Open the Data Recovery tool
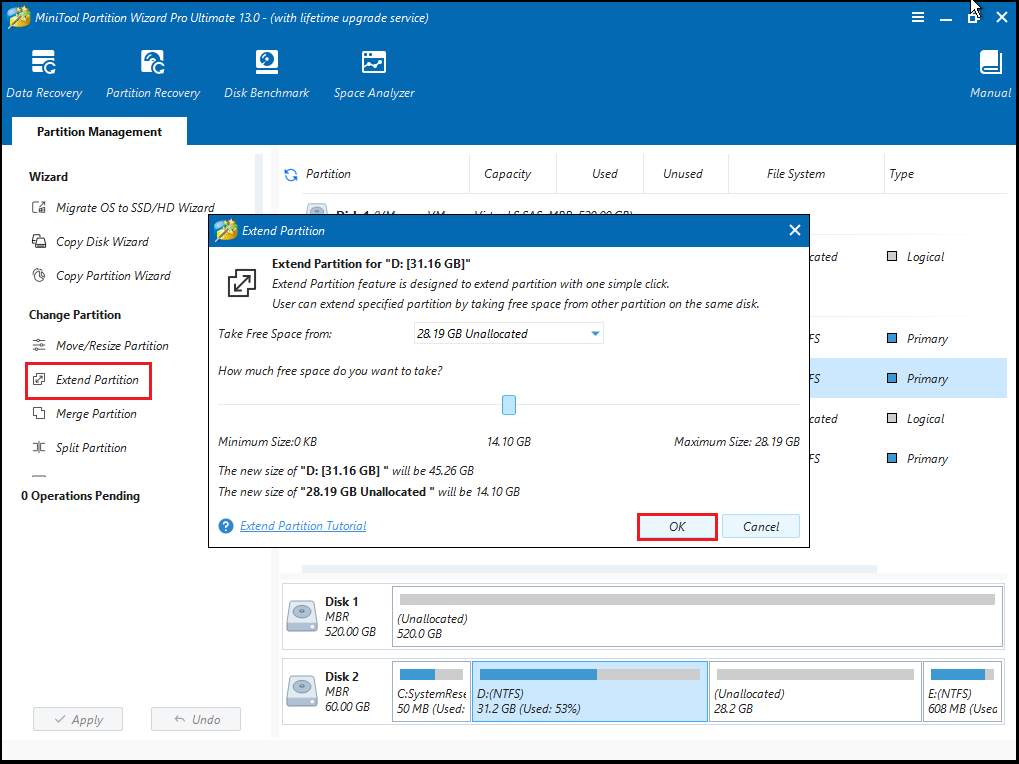The image size is (1019, 764). click(44, 75)
